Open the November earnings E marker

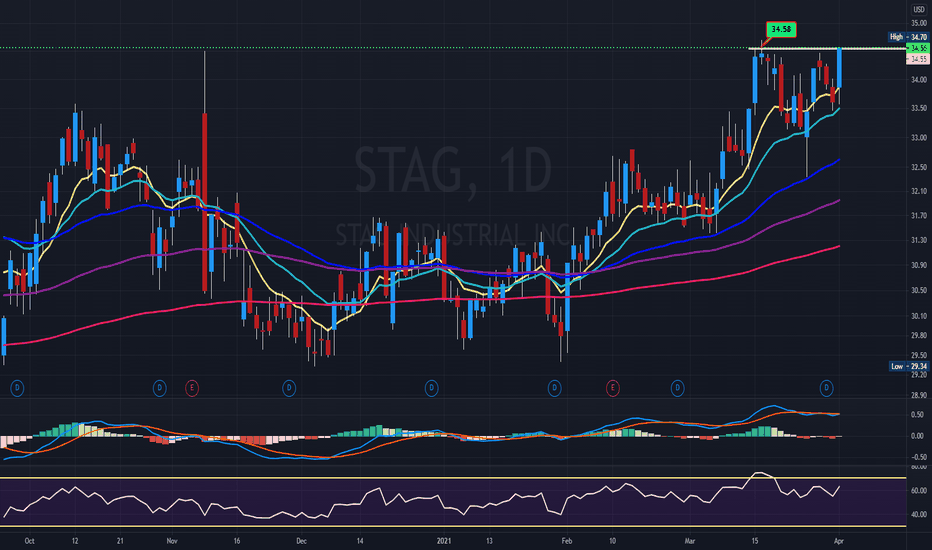(191, 388)
